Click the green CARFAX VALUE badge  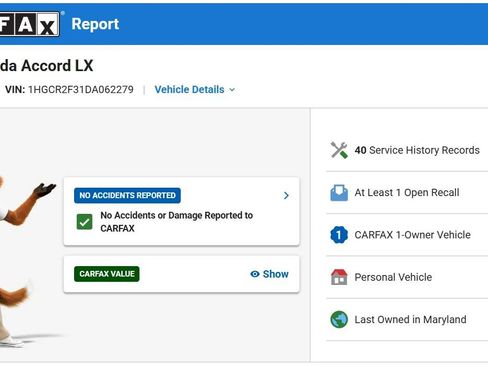click(107, 274)
